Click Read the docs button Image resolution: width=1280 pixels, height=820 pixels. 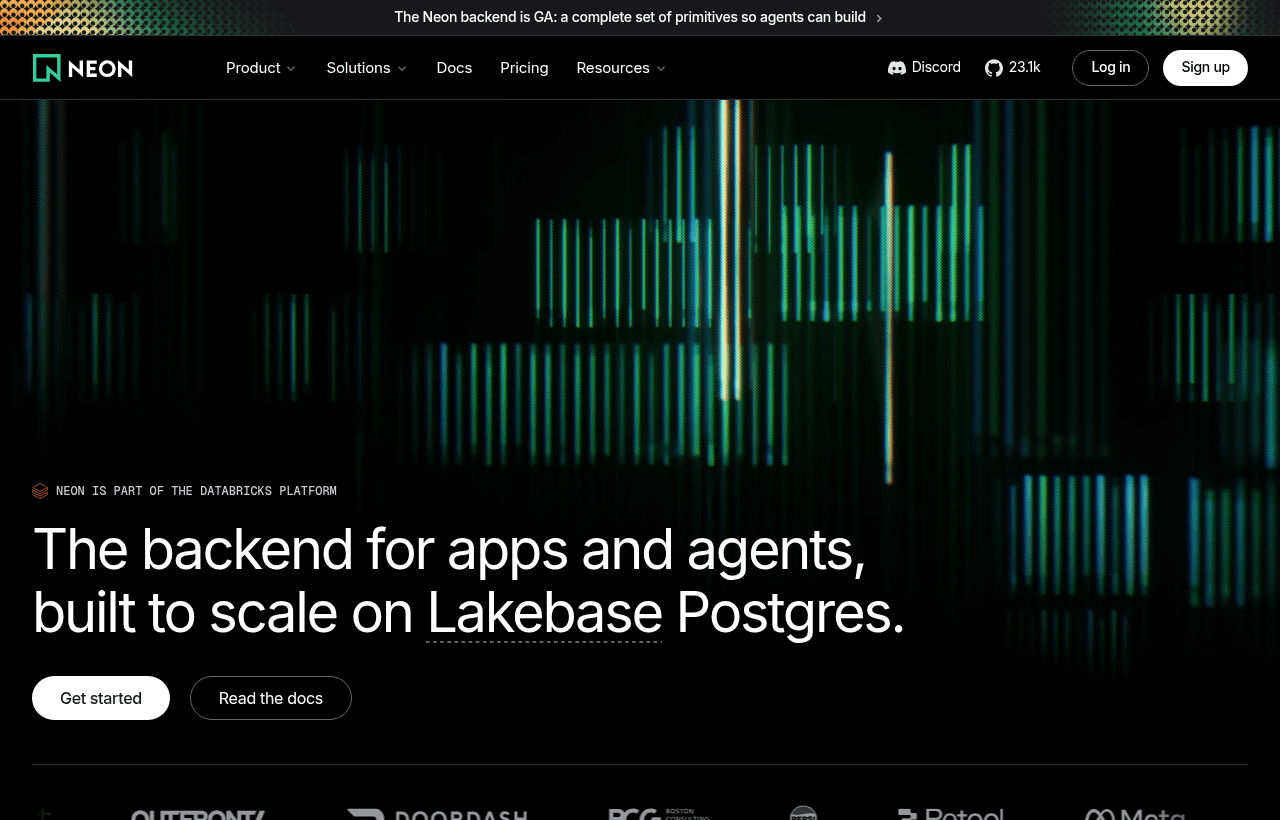(271, 698)
